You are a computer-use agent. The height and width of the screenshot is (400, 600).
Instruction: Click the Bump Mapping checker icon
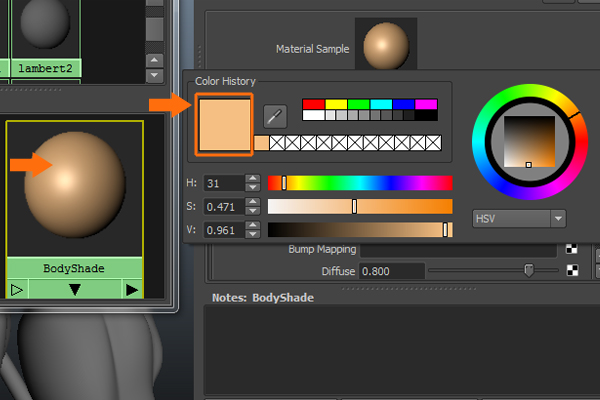pyautogui.click(x=573, y=248)
